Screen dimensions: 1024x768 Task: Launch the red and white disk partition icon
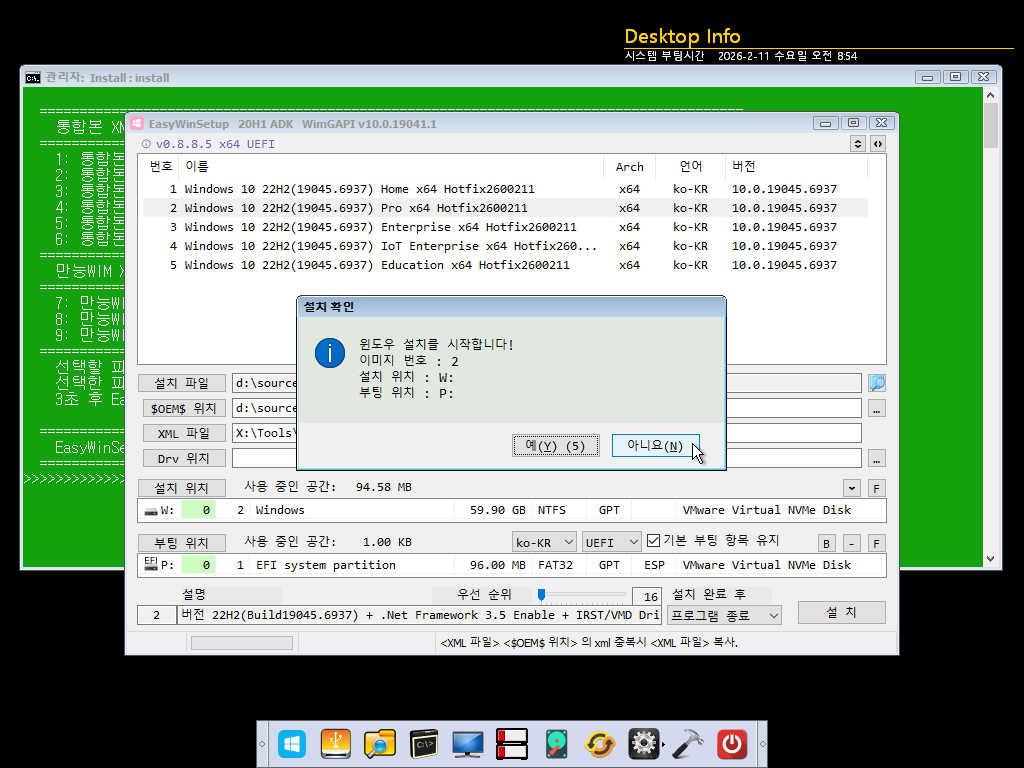[512, 744]
